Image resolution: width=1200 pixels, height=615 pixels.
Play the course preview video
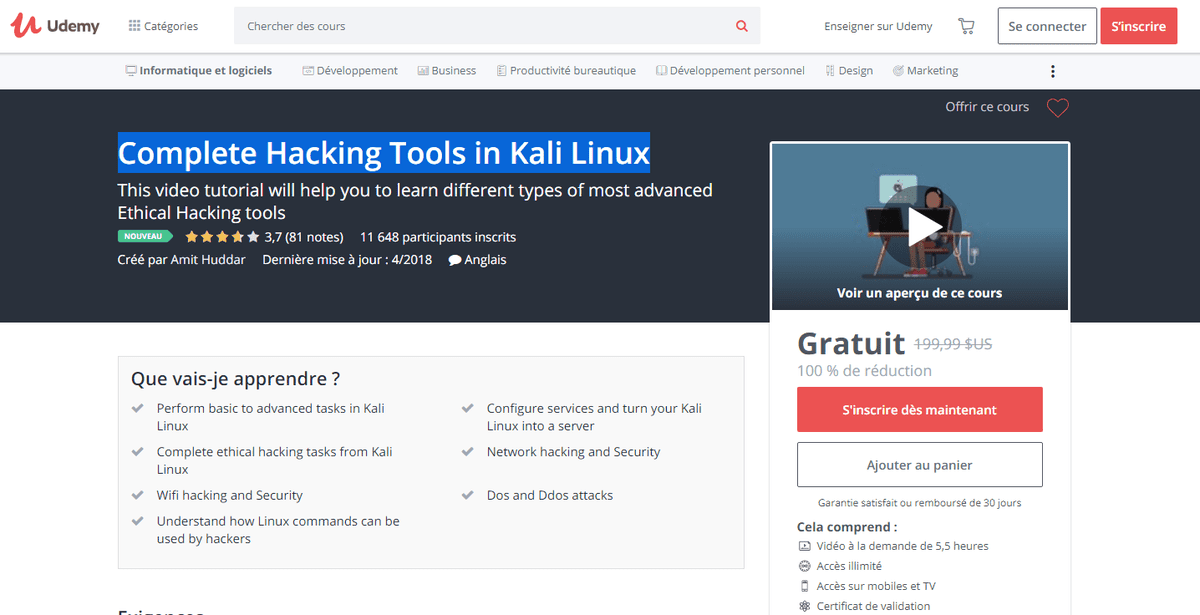920,227
